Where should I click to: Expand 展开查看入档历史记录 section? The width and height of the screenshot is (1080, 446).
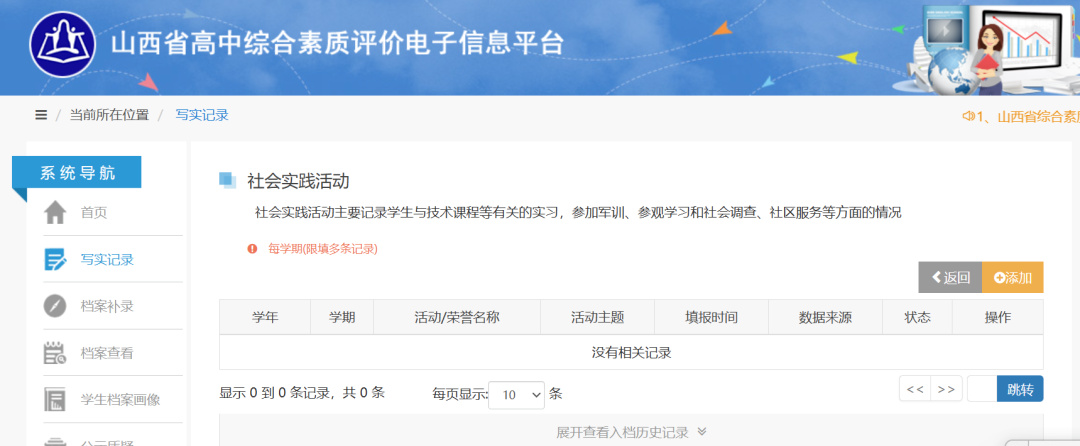click(x=631, y=432)
